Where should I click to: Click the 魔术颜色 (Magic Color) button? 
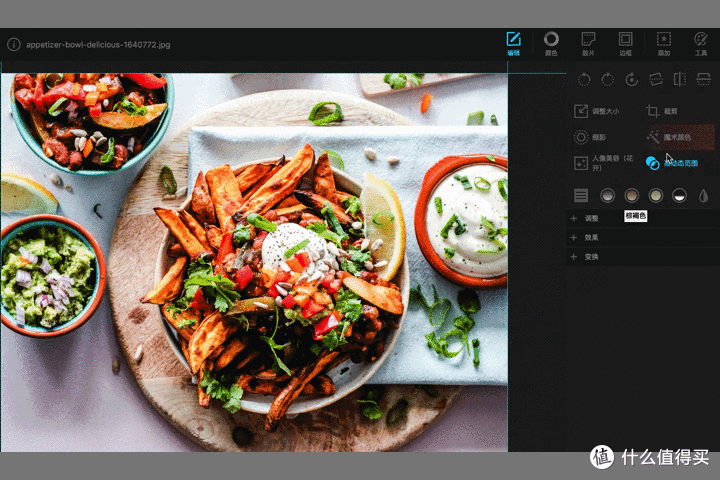pos(680,137)
